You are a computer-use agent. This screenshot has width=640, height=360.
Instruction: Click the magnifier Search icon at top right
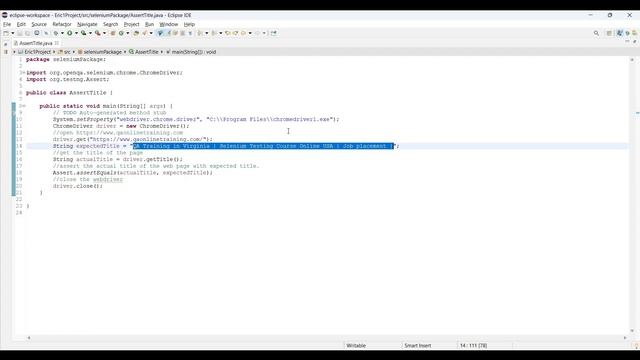(596, 33)
